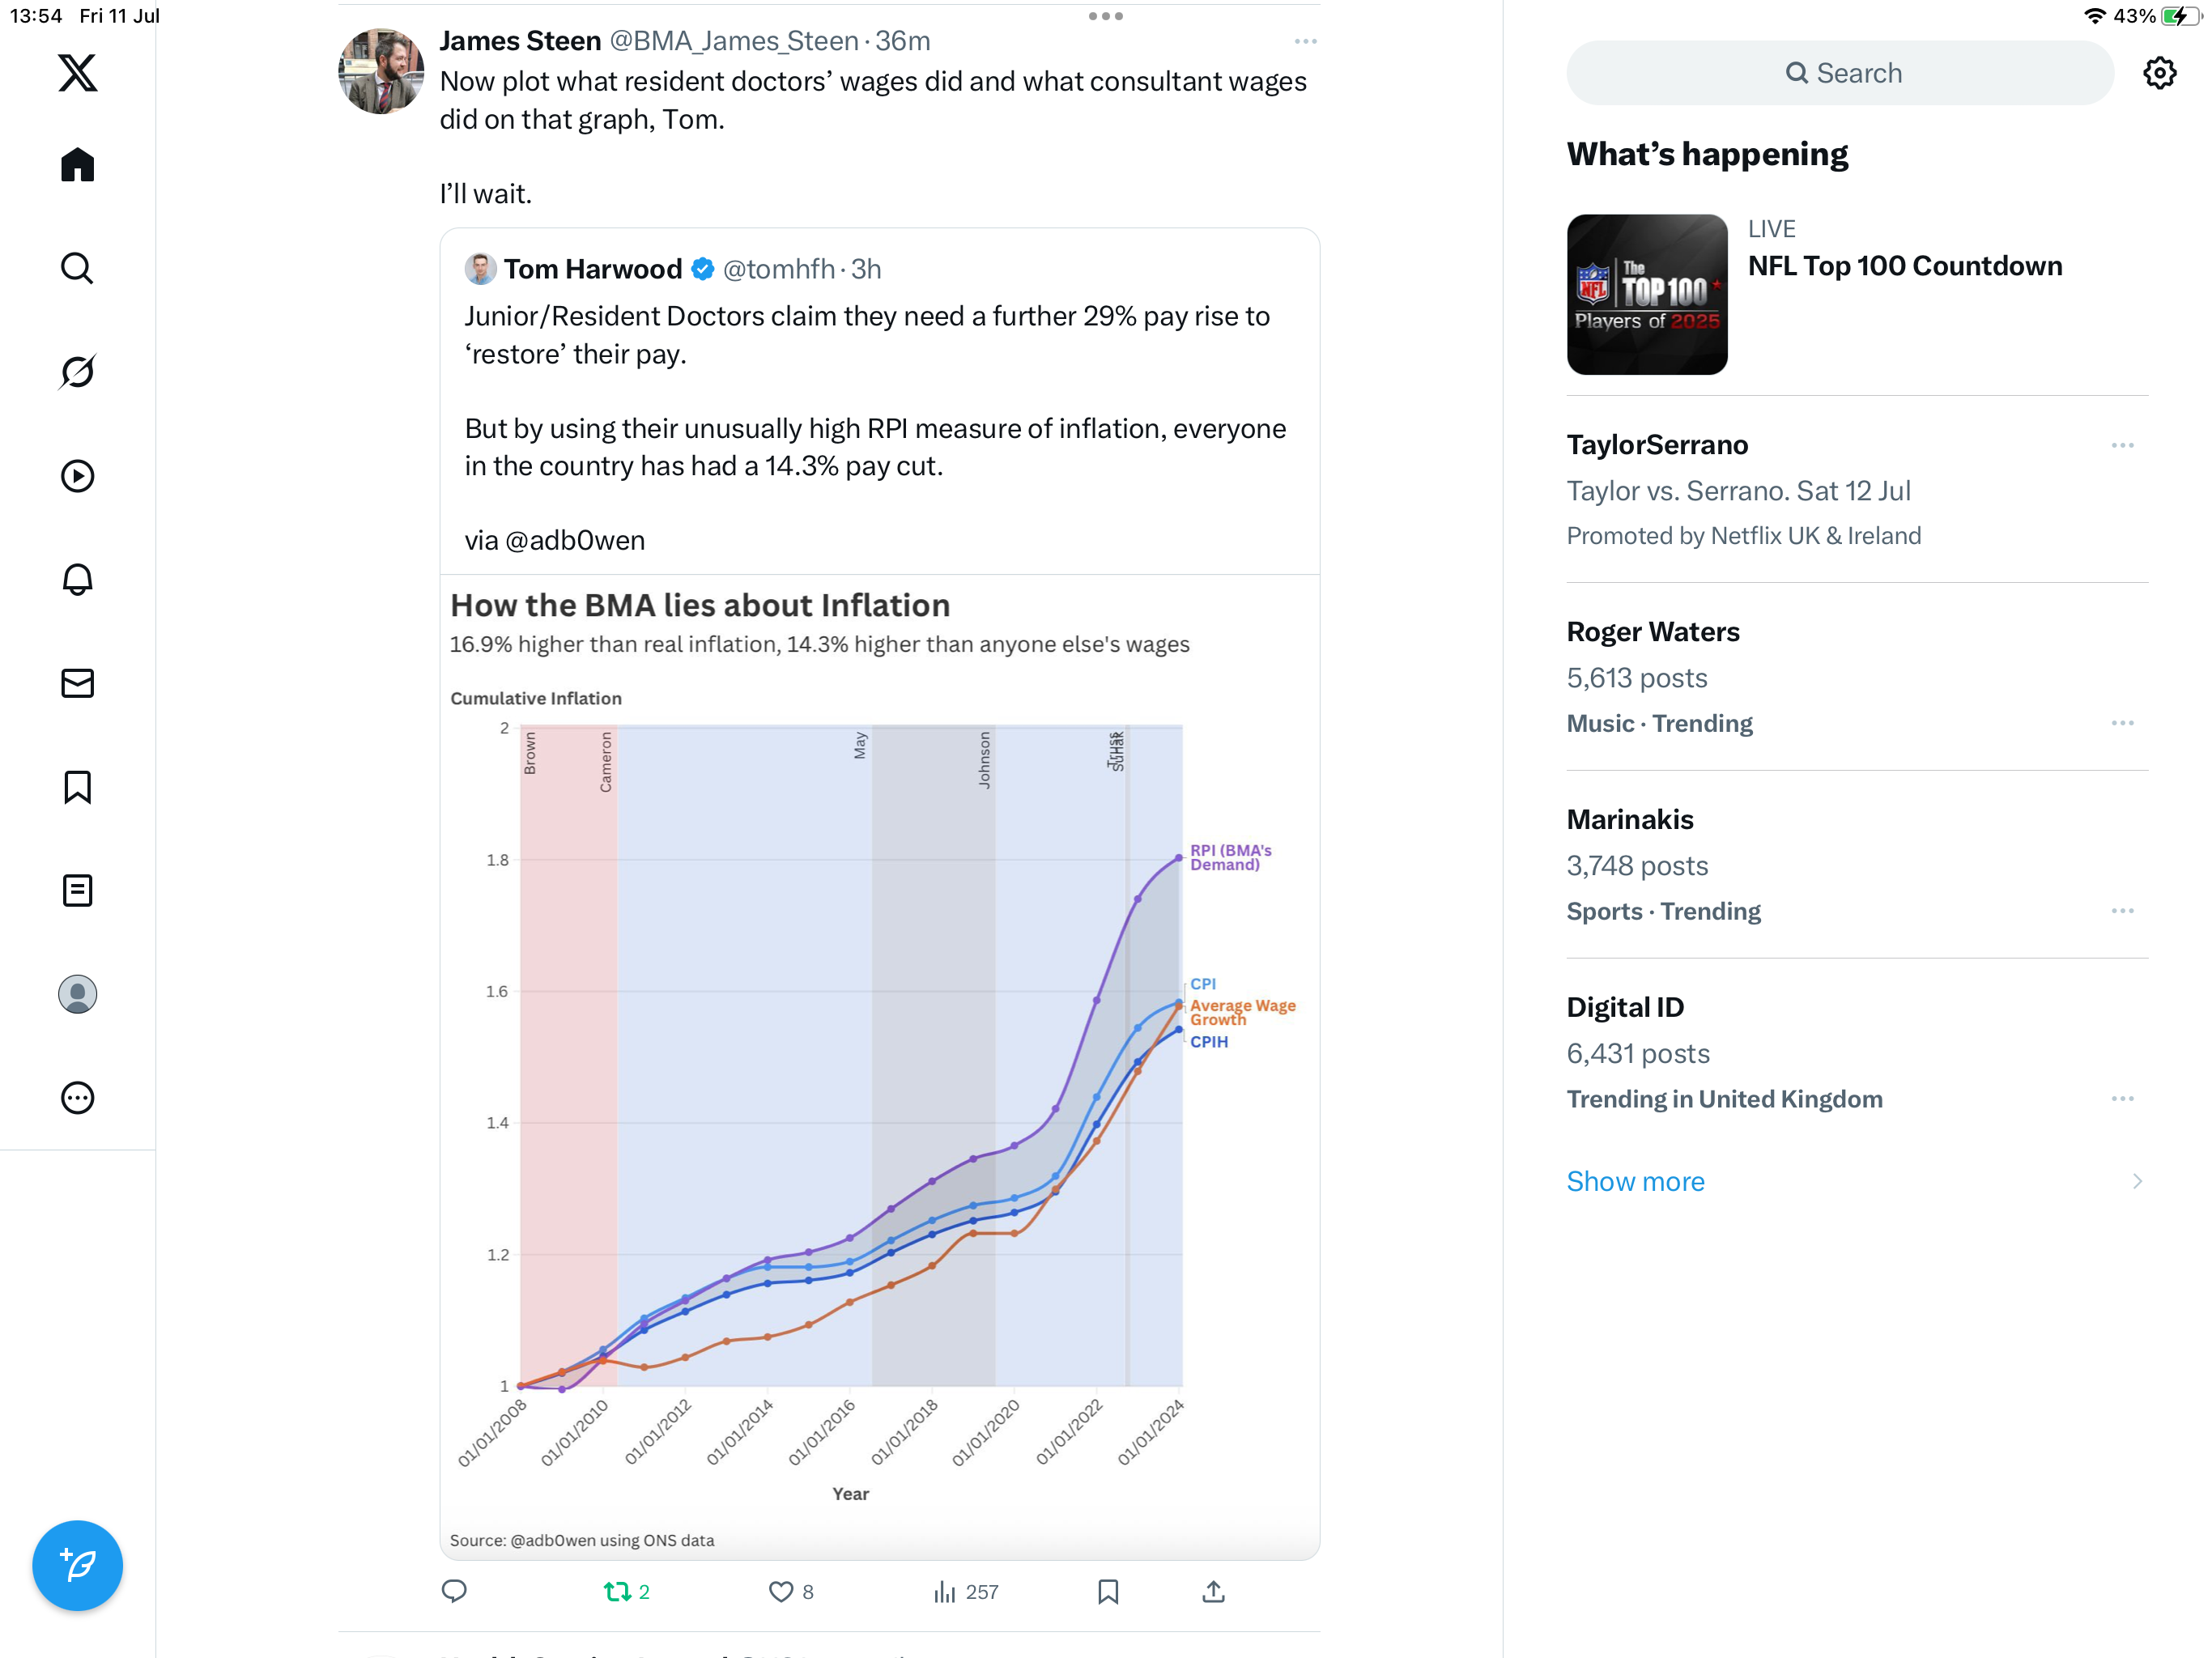The image size is (2212, 1658).
Task: Bookmark this post
Action: tap(1108, 1591)
